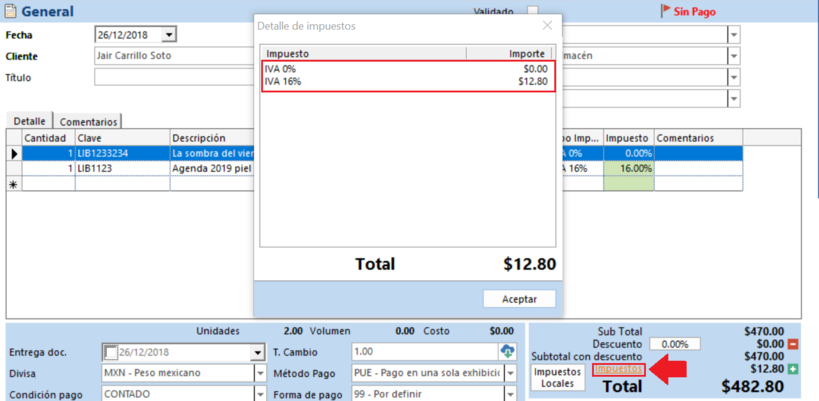Open the almacén dropdown at right
819x401 pixels.
point(734,56)
